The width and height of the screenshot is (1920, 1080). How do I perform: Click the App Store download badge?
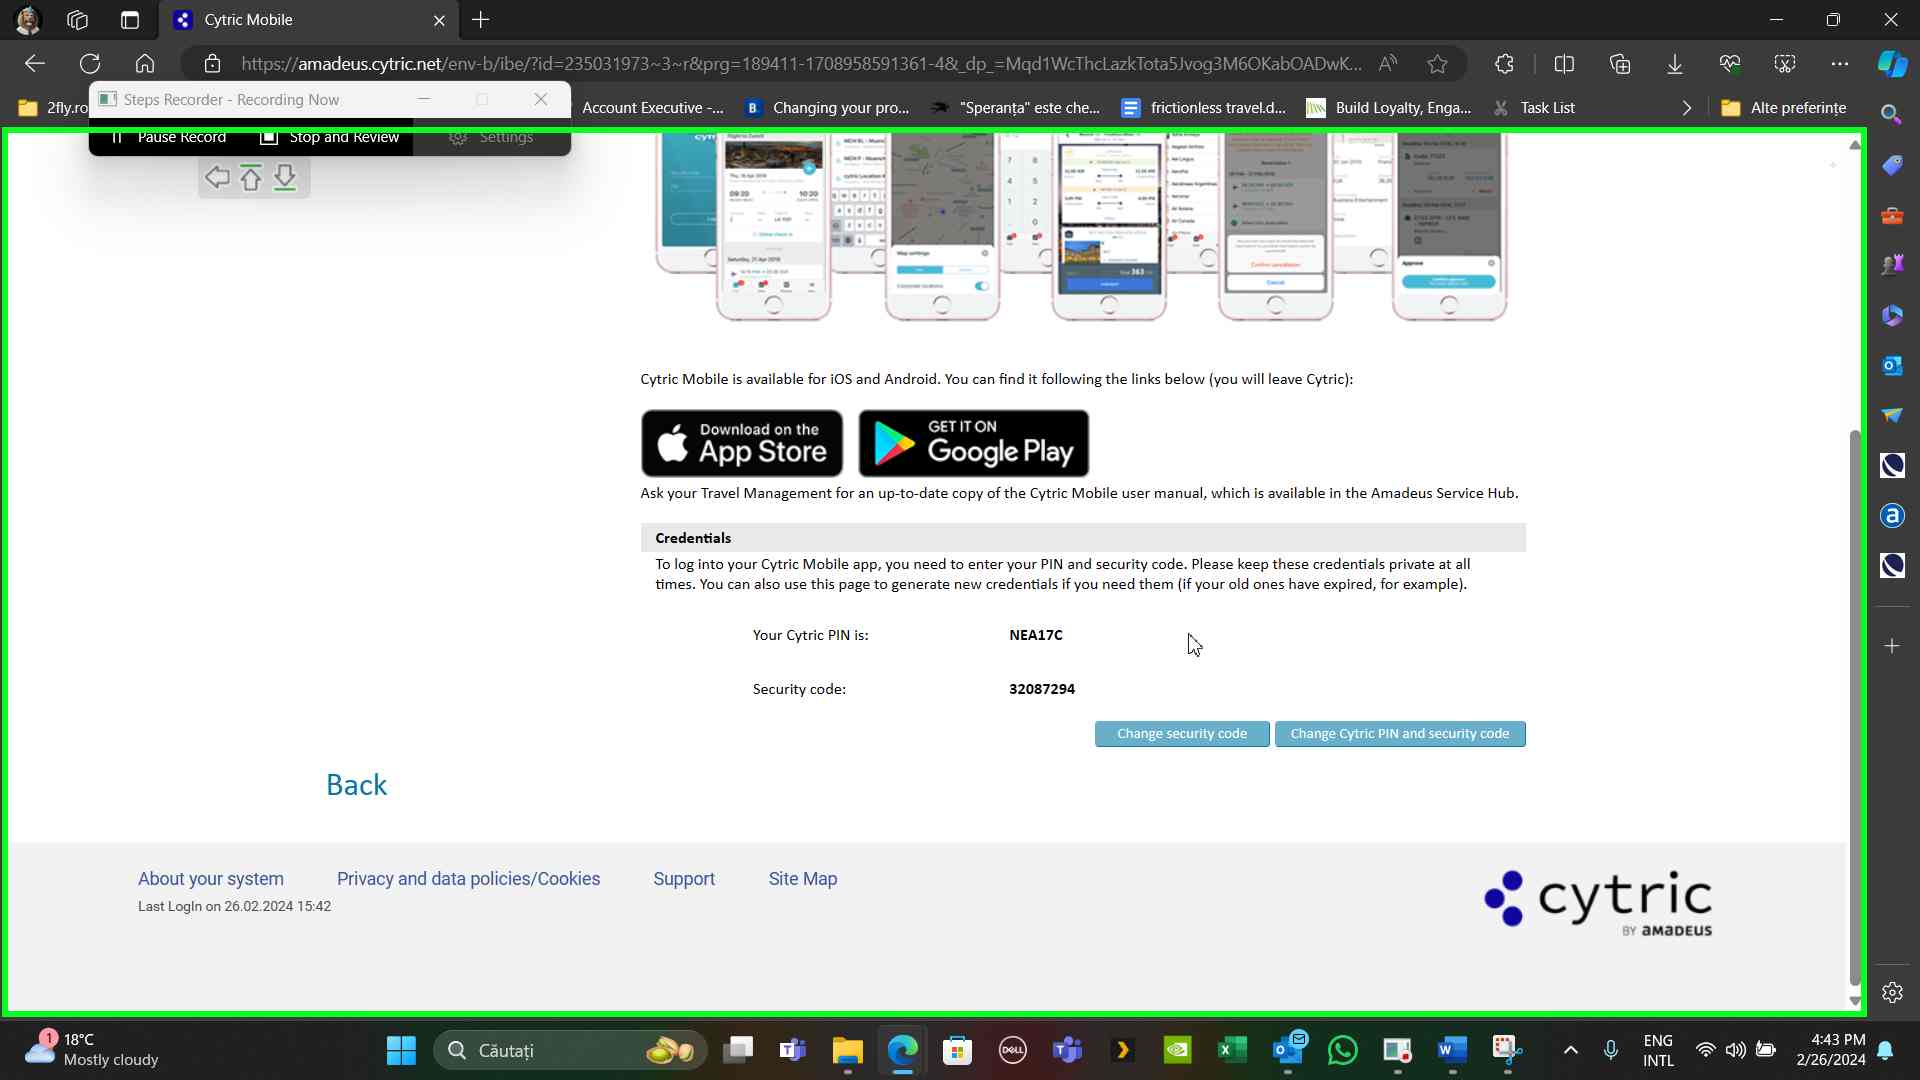(x=741, y=443)
